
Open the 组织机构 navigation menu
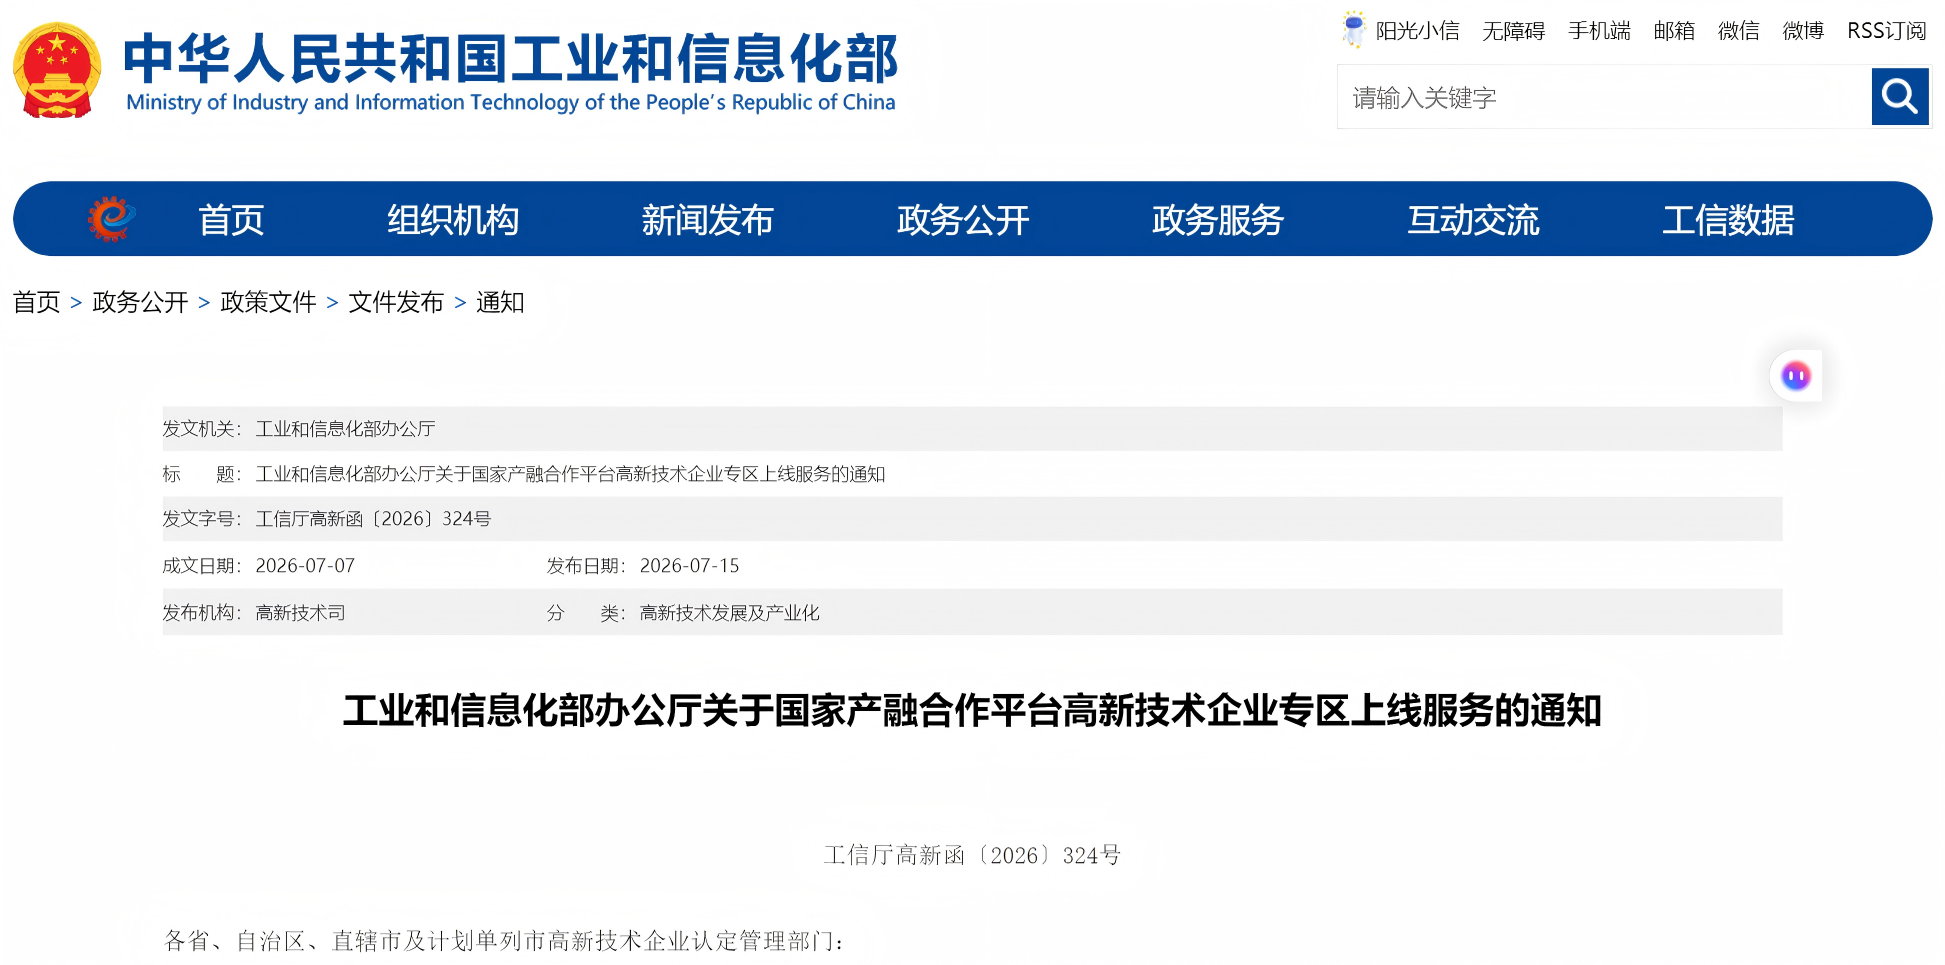point(453,220)
